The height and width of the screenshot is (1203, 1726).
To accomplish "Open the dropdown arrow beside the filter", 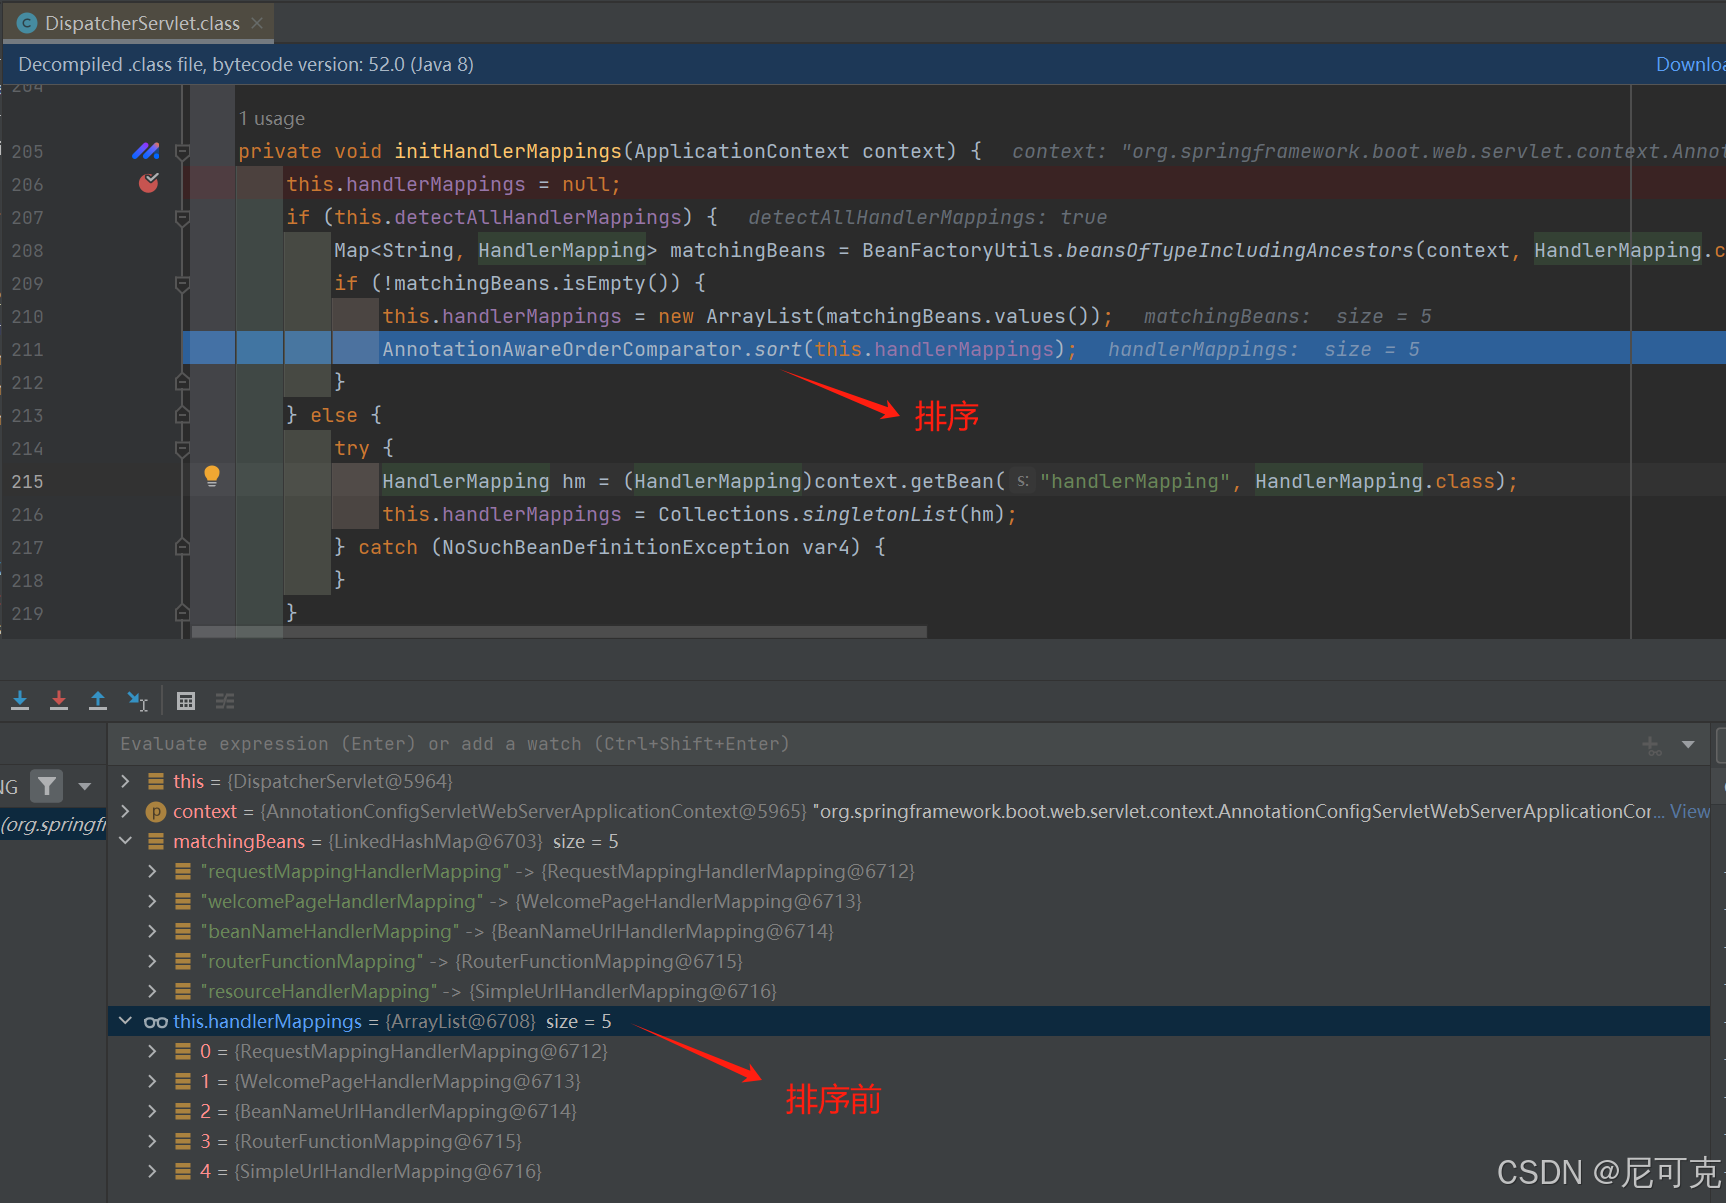I will pyautogui.click(x=85, y=787).
